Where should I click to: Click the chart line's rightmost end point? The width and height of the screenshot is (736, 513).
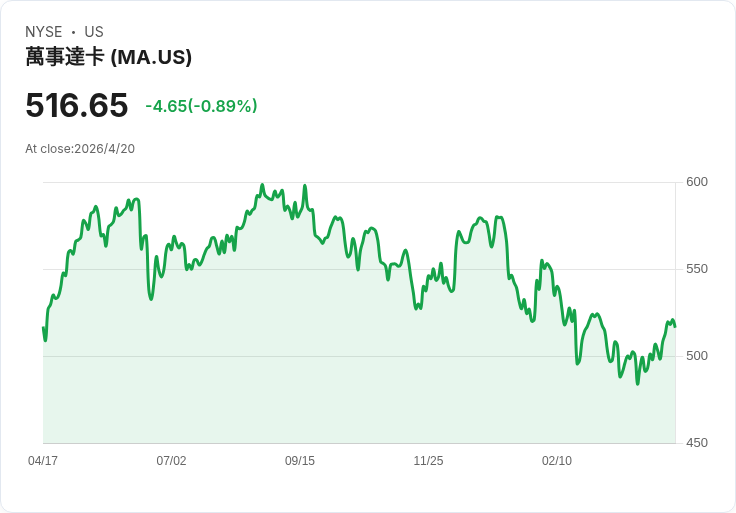point(675,327)
